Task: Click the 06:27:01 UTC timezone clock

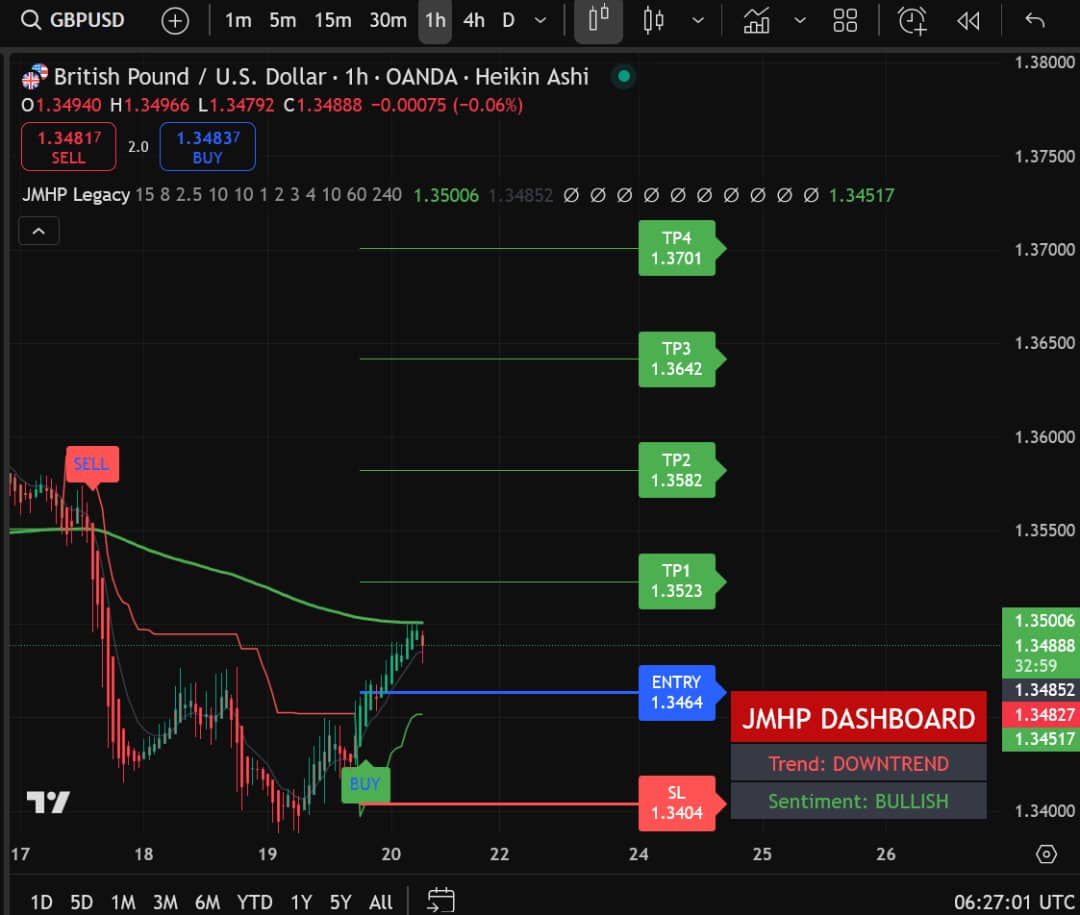Action: pyautogui.click(x=1014, y=902)
